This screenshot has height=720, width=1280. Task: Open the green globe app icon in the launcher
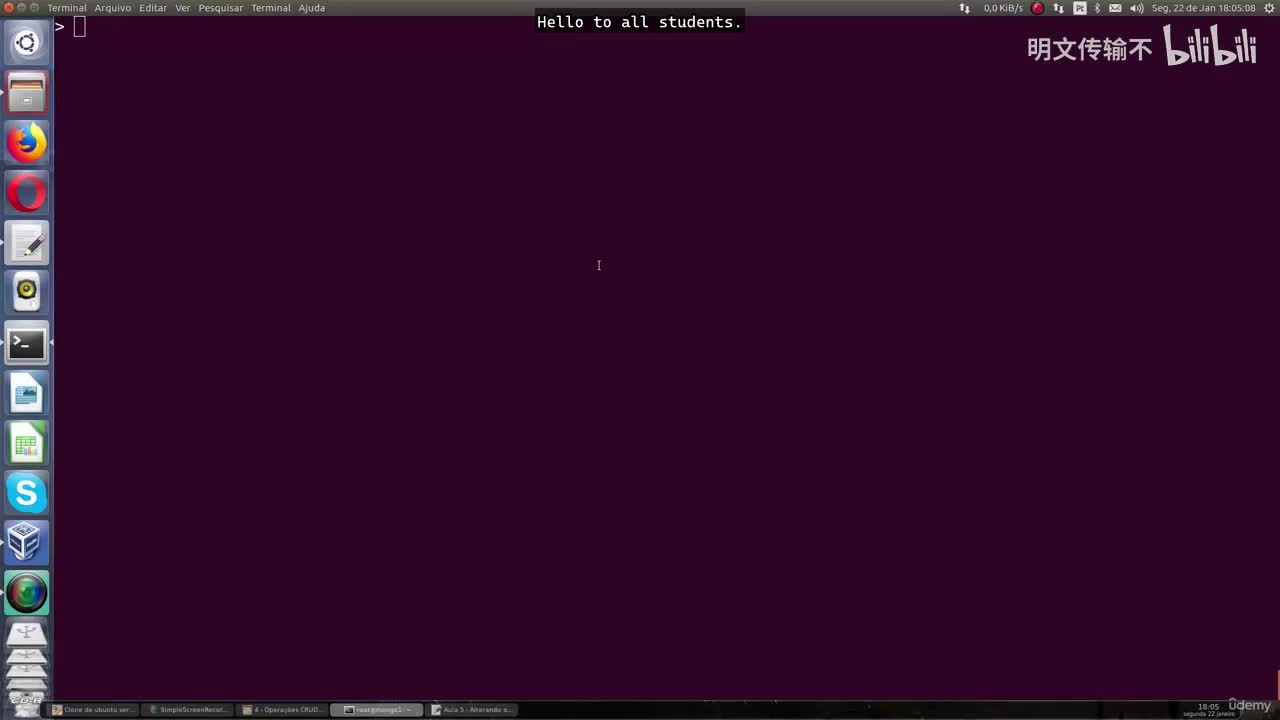click(x=27, y=593)
